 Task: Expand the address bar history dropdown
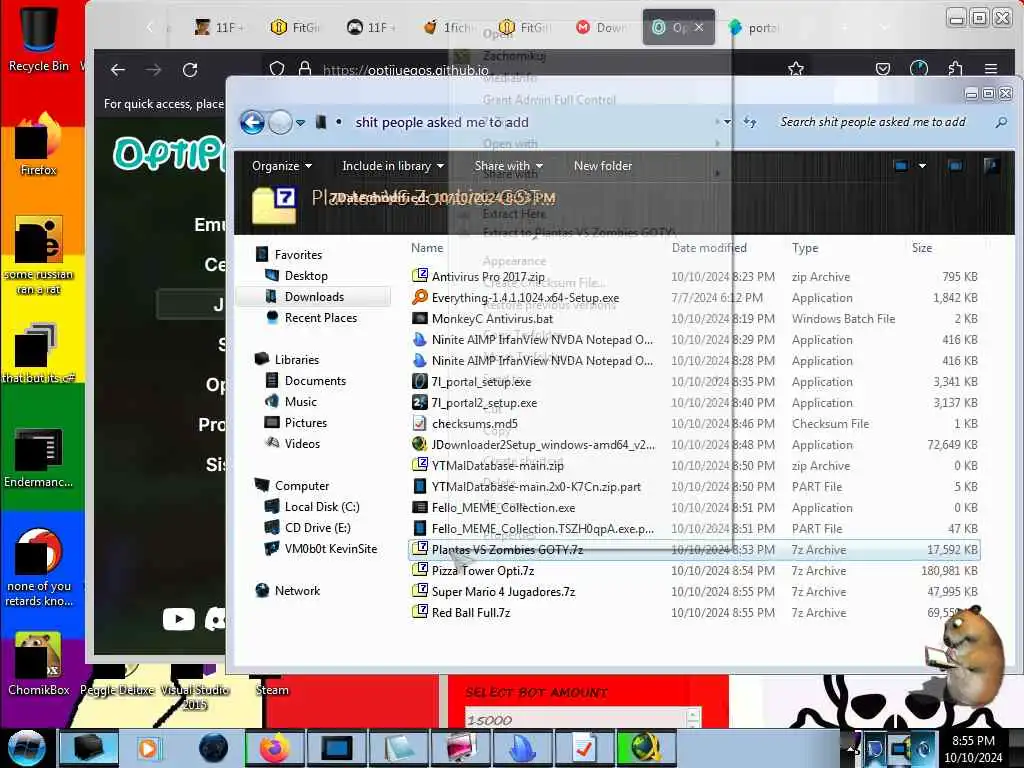[728, 122]
